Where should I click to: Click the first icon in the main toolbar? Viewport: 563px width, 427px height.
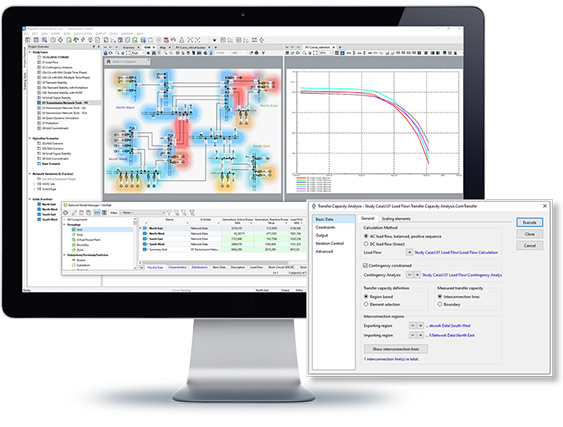28,40
